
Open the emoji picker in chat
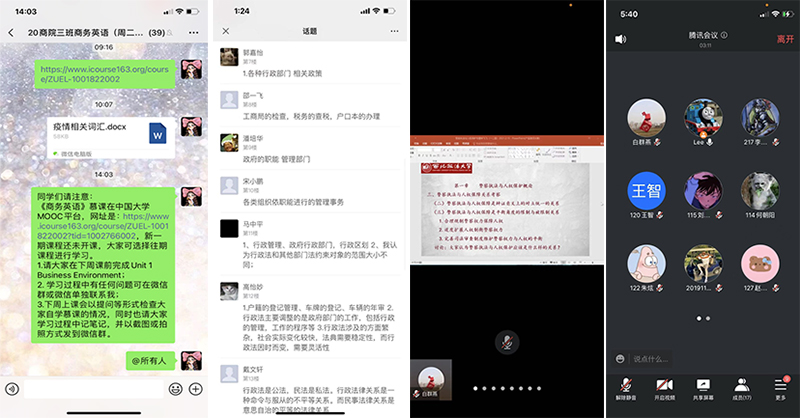tap(175, 387)
